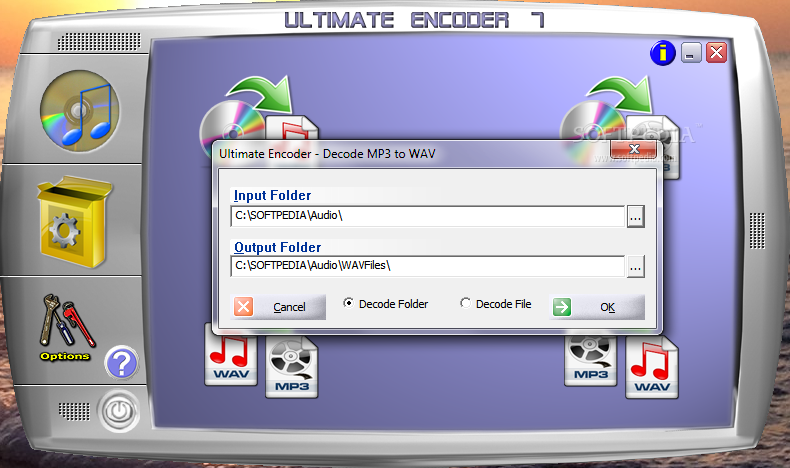Open Options tools icon
The image size is (790, 468).
point(67,327)
